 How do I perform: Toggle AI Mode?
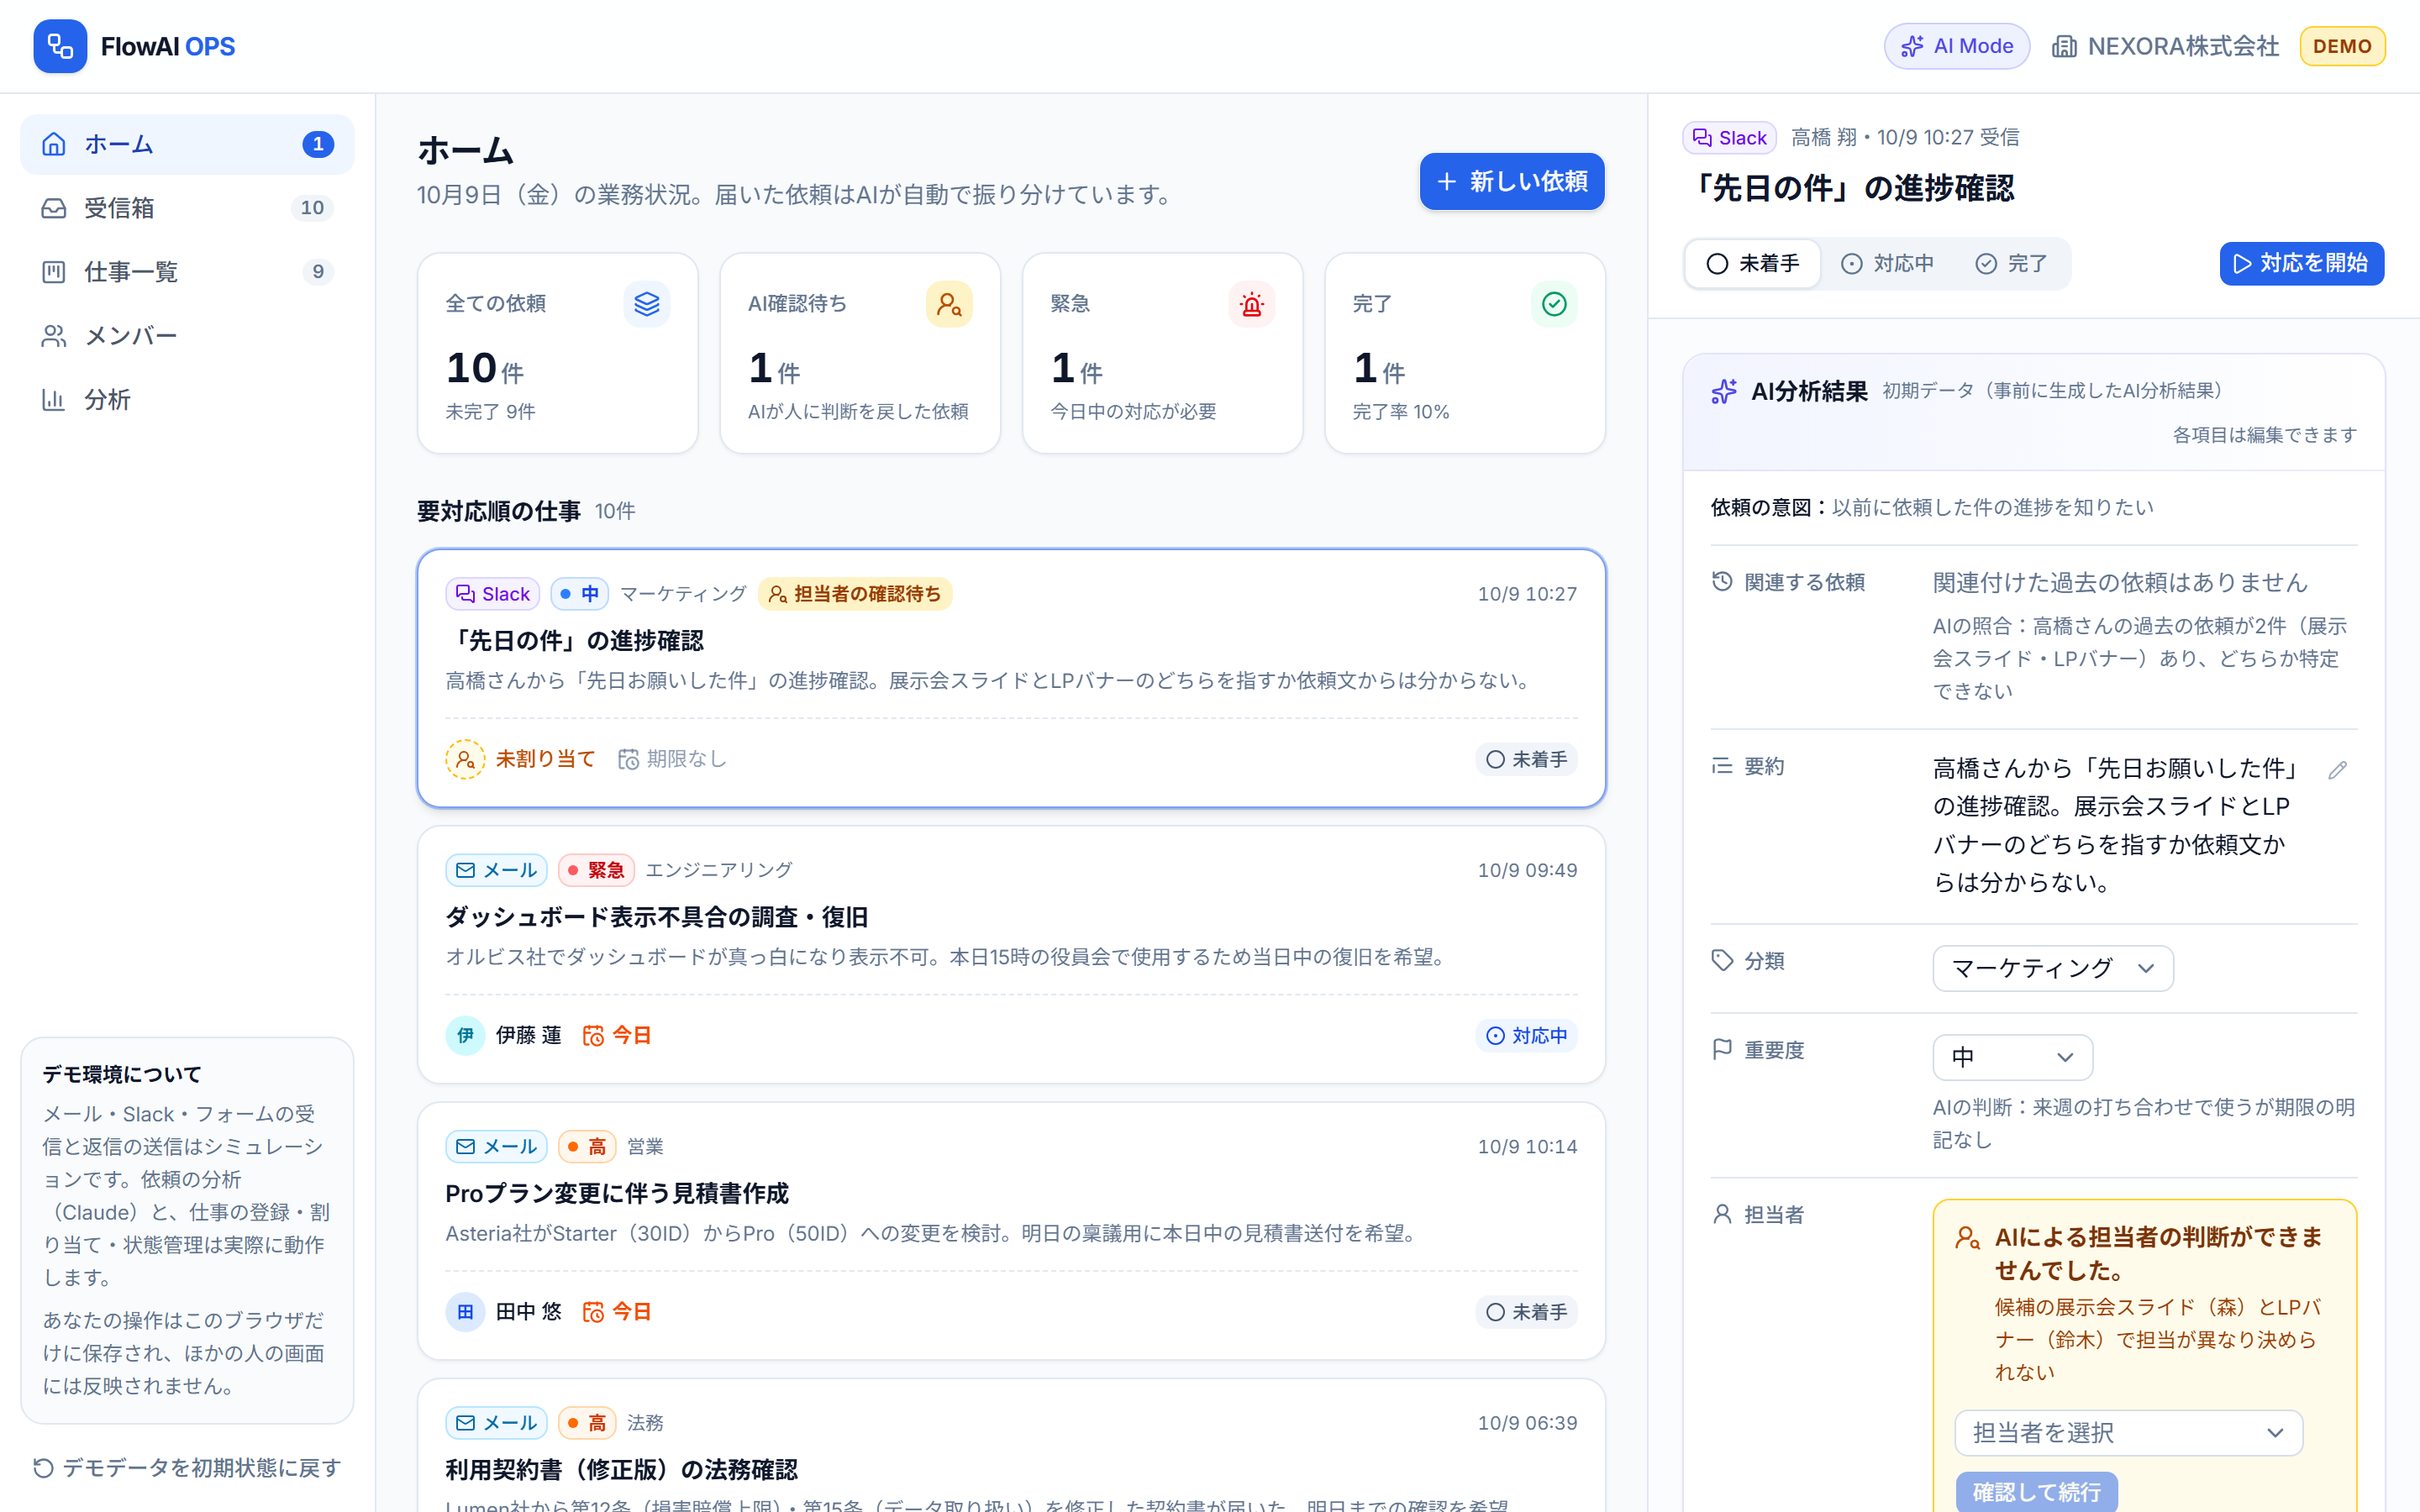click(x=1956, y=46)
